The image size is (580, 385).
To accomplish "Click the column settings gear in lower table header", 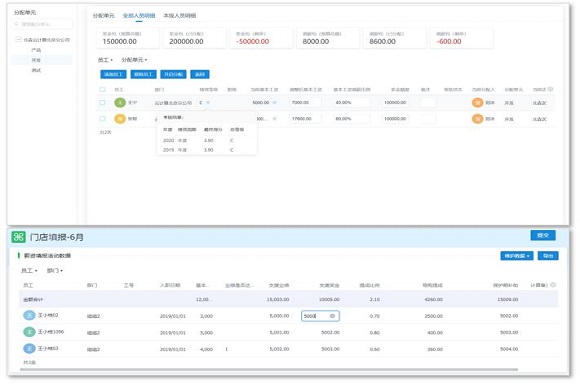I will [x=553, y=285].
